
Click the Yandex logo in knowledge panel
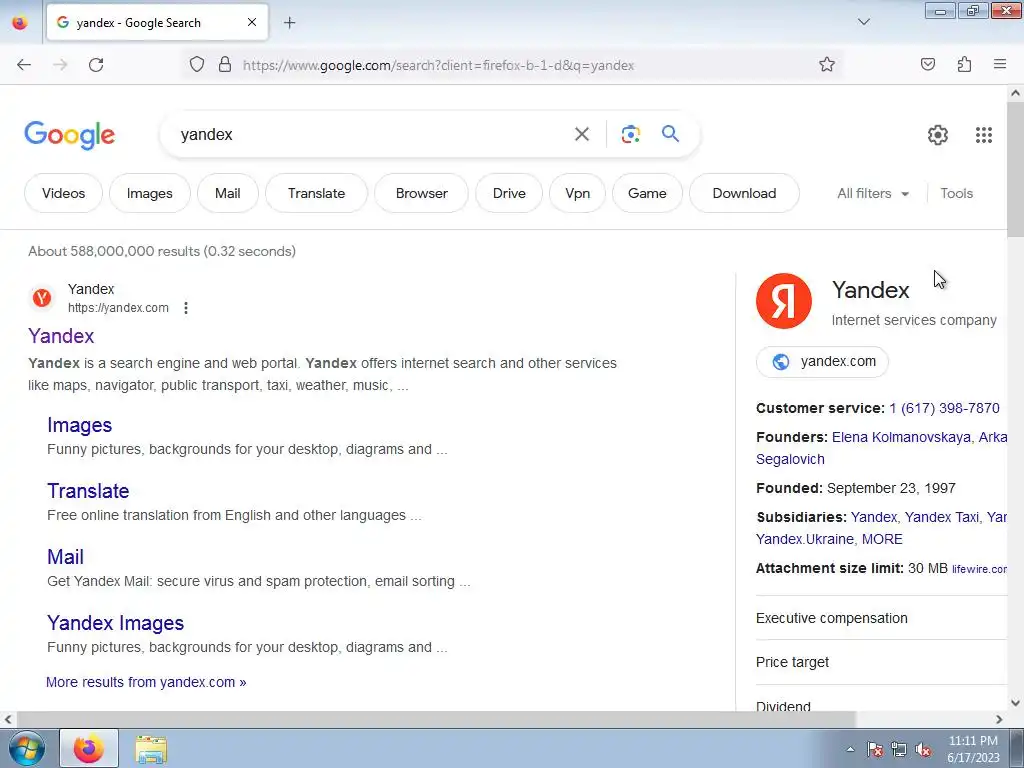tap(784, 301)
